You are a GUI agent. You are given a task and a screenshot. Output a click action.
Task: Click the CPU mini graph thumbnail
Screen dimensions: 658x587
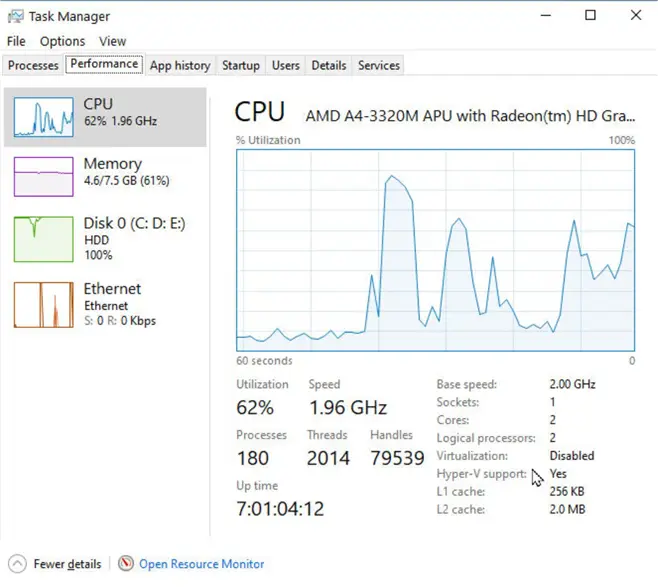[x=43, y=117]
